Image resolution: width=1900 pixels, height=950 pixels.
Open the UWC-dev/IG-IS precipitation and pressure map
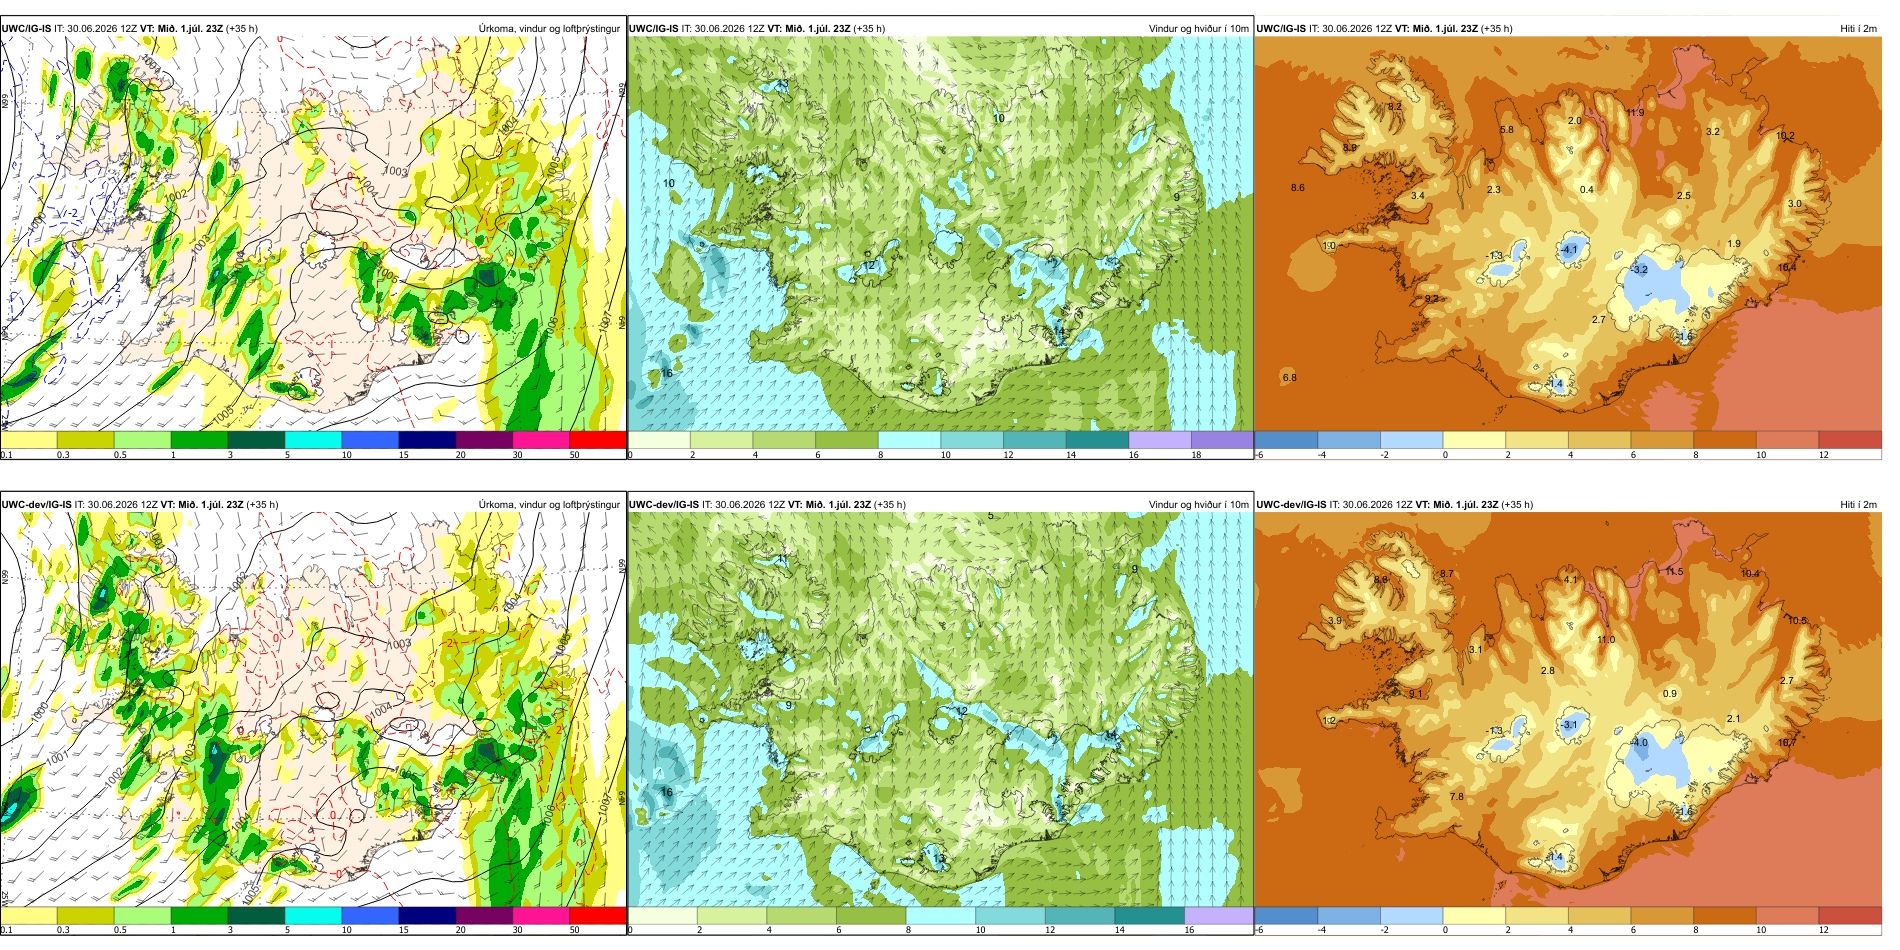coord(313,710)
